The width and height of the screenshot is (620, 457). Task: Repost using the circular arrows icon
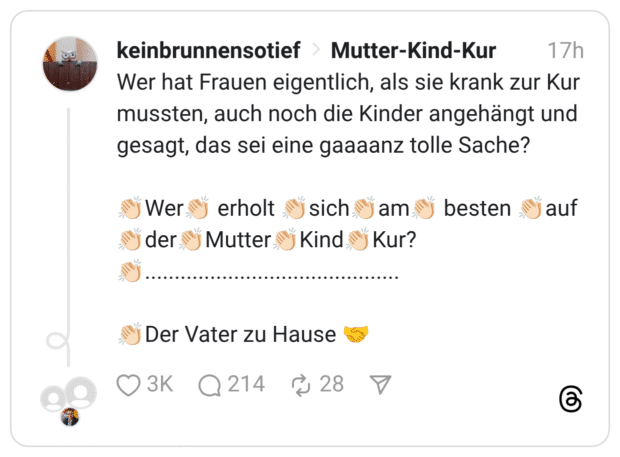tap(301, 385)
